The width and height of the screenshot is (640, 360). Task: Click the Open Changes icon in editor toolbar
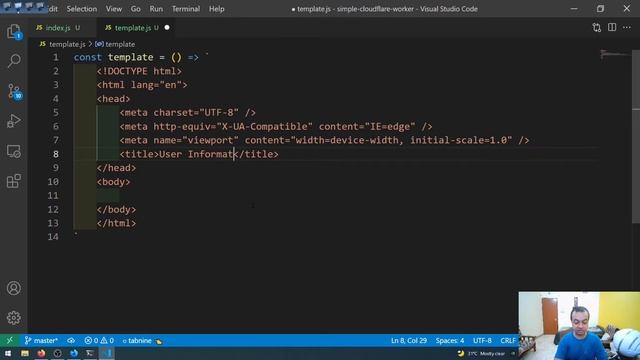[x=597, y=27]
